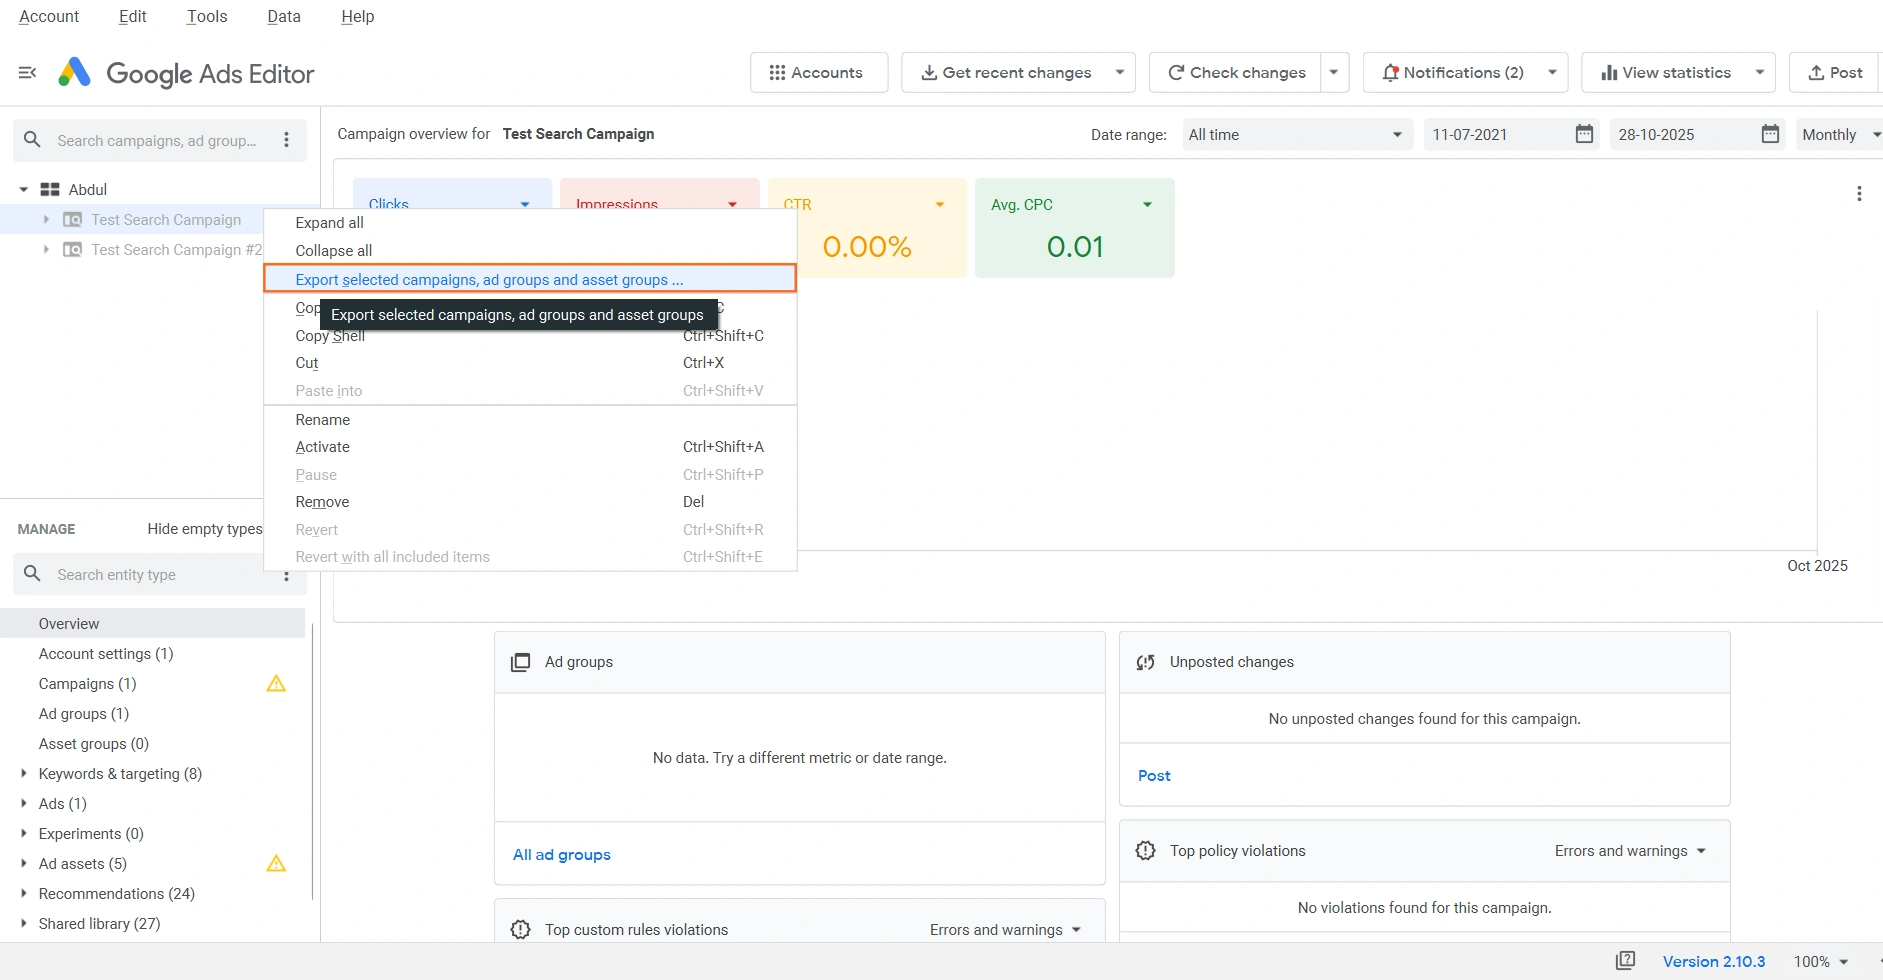Image resolution: width=1883 pixels, height=980 pixels.
Task: Open the overview chart three-dot options menu
Action: tap(1859, 194)
